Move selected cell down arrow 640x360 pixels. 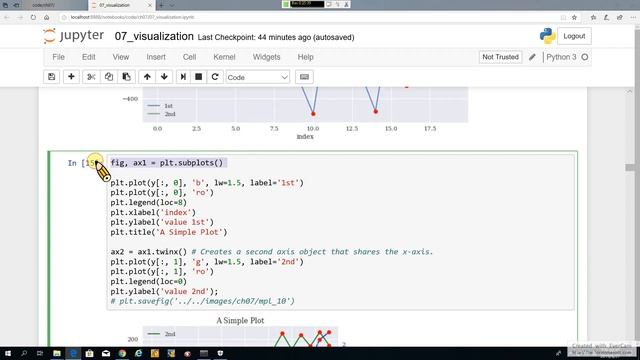pyautogui.click(x=164, y=77)
